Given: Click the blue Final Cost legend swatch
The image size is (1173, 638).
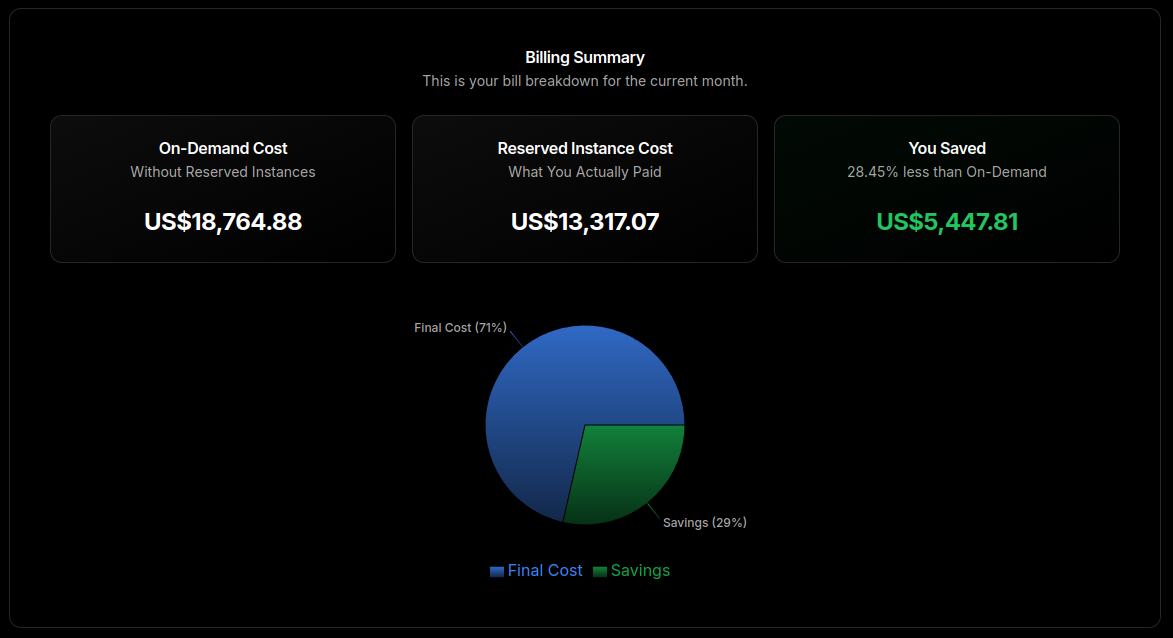Looking at the screenshot, I should pyautogui.click(x=496, y=570).
